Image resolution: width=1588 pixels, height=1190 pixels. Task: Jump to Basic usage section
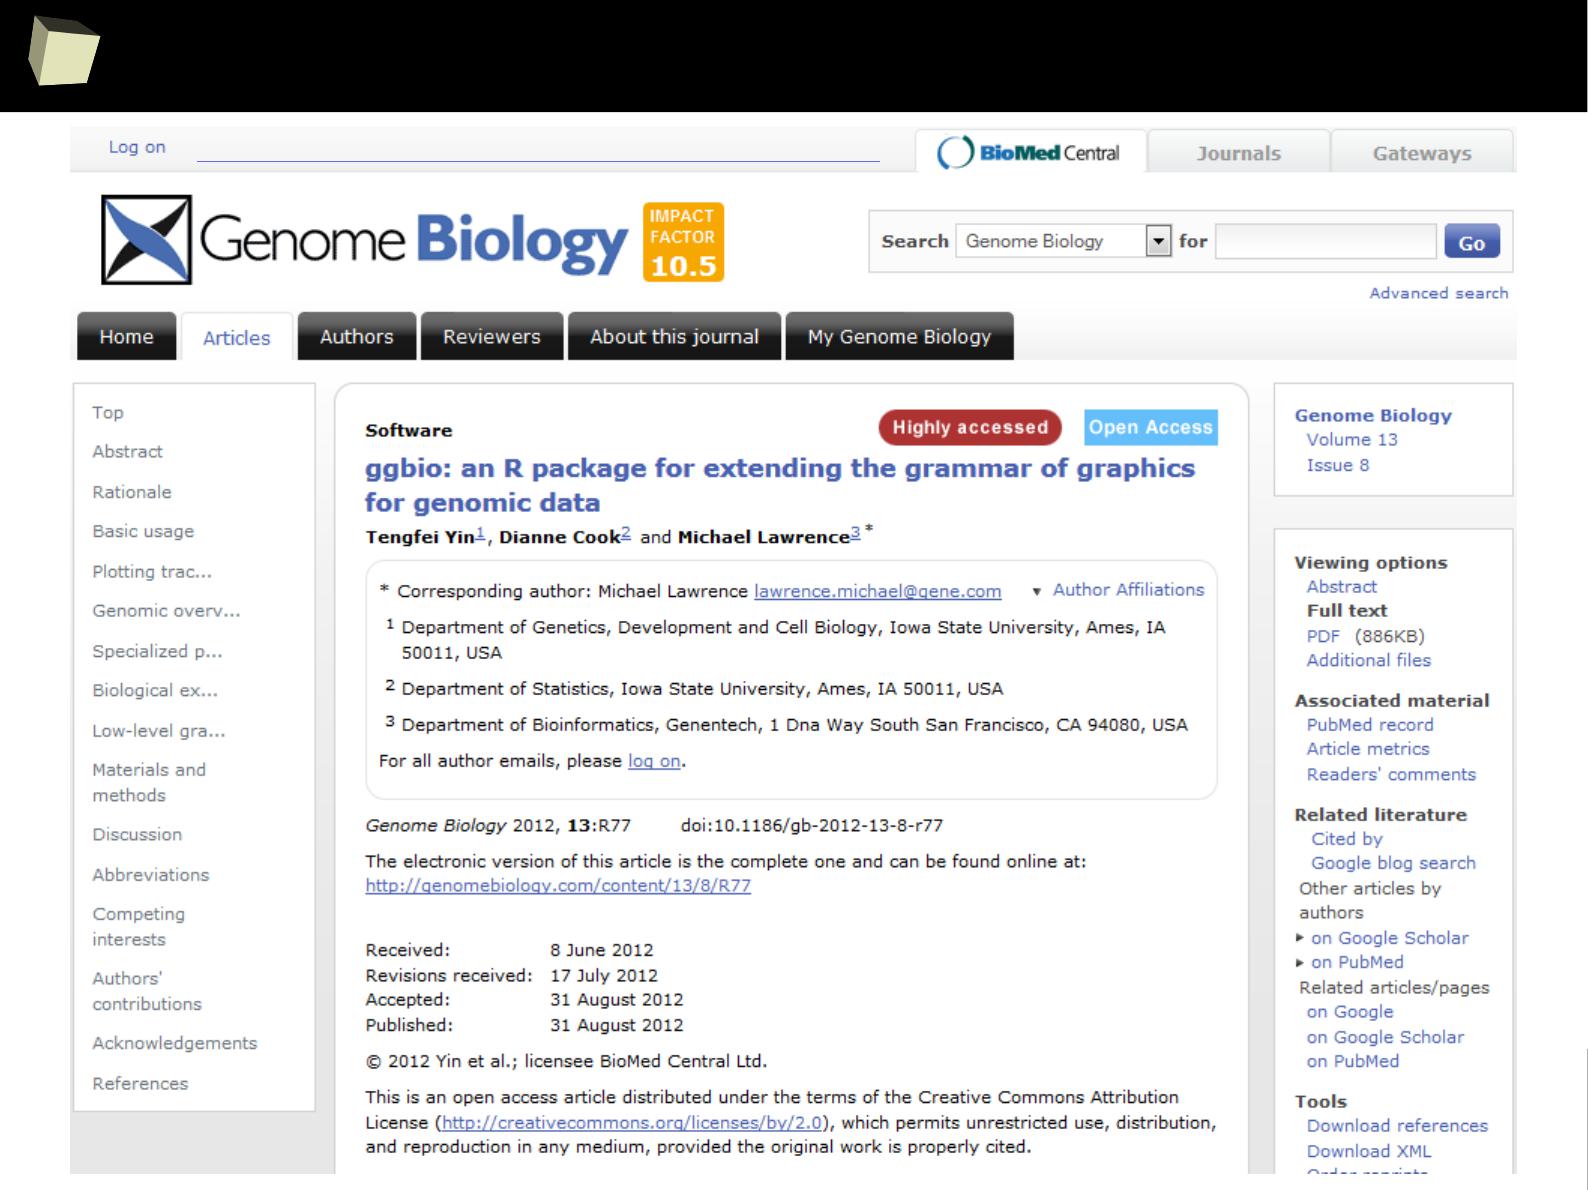click(x=143, y=531)
